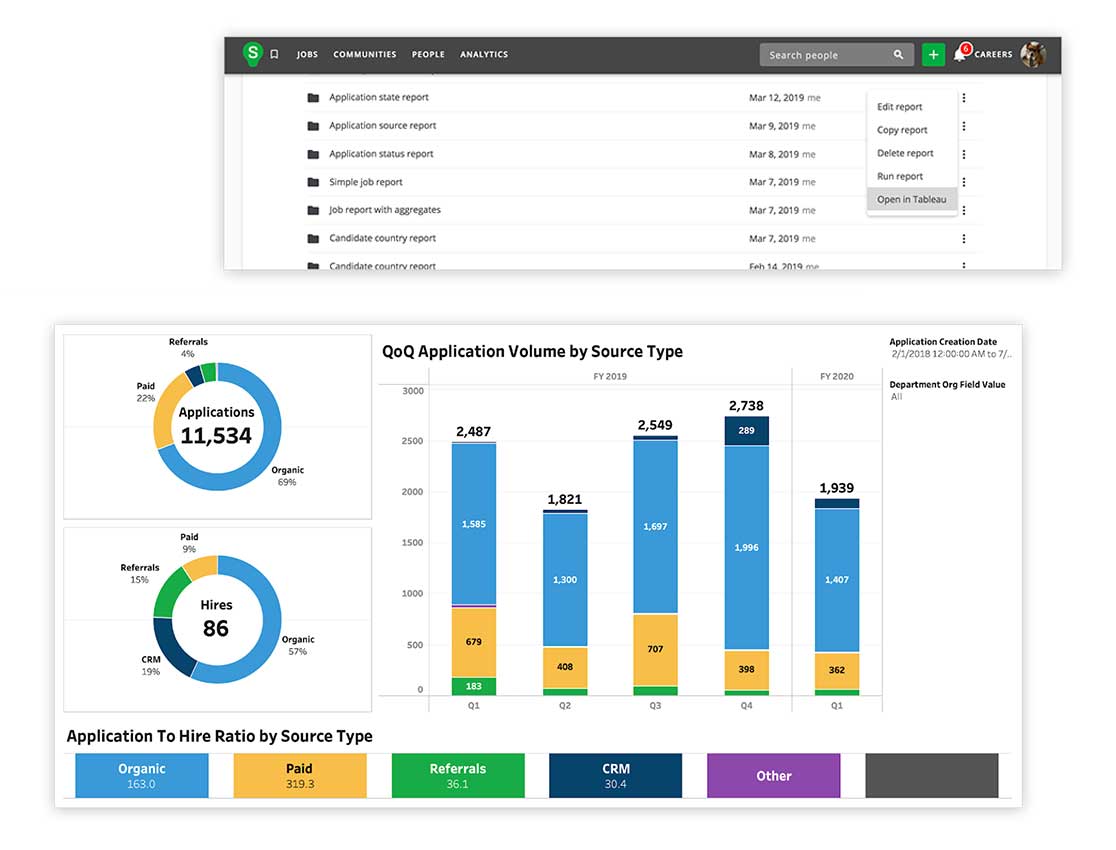The width and height of the screenshot is (1116, 850).
Task: Select Open in Tableau from context menu
Action: (x=911, y=200)
